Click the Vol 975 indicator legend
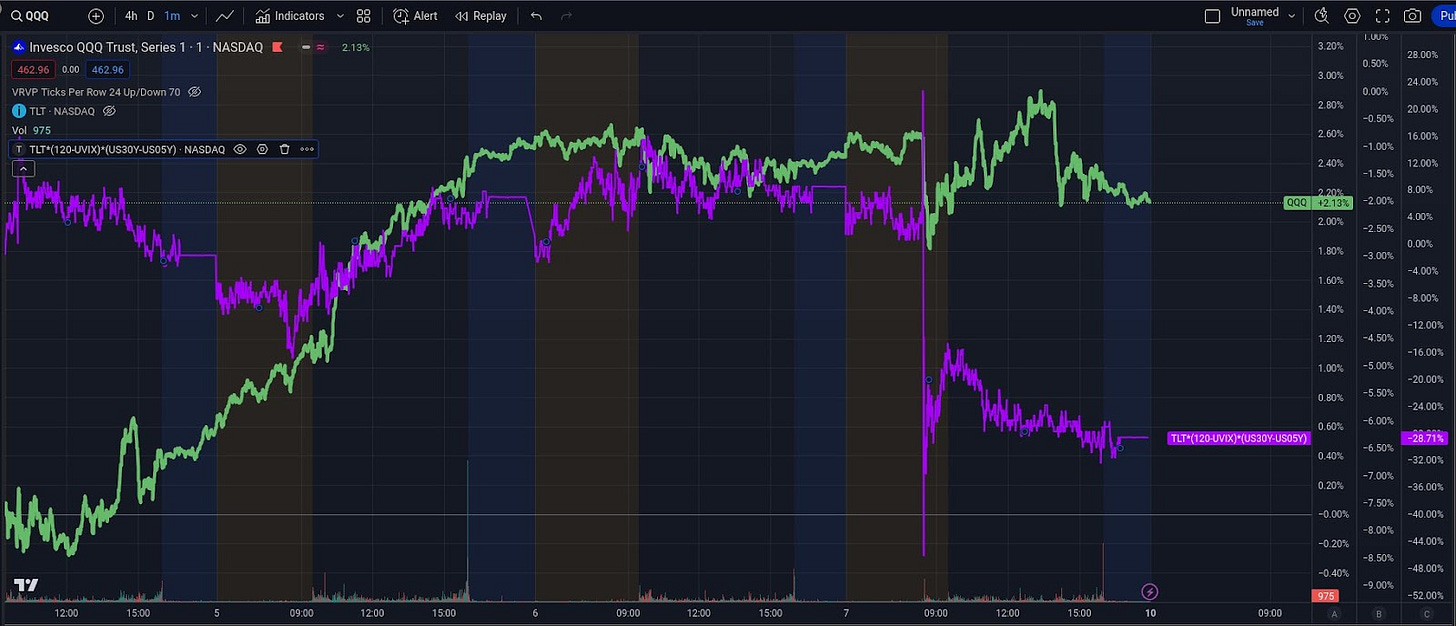The width and height of the screenshot is (1456, 626). click(x=31, y=130)
